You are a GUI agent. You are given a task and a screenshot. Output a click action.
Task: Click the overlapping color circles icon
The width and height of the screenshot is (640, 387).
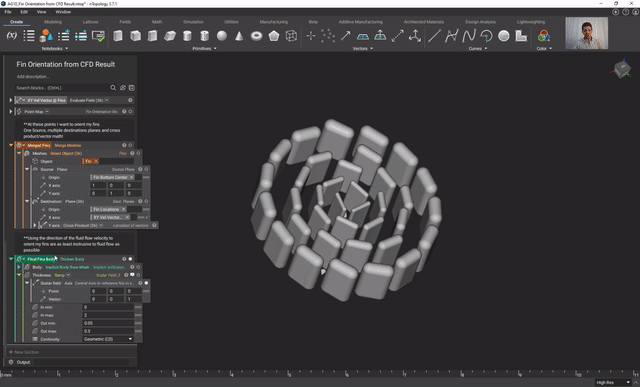pos(544,36)
